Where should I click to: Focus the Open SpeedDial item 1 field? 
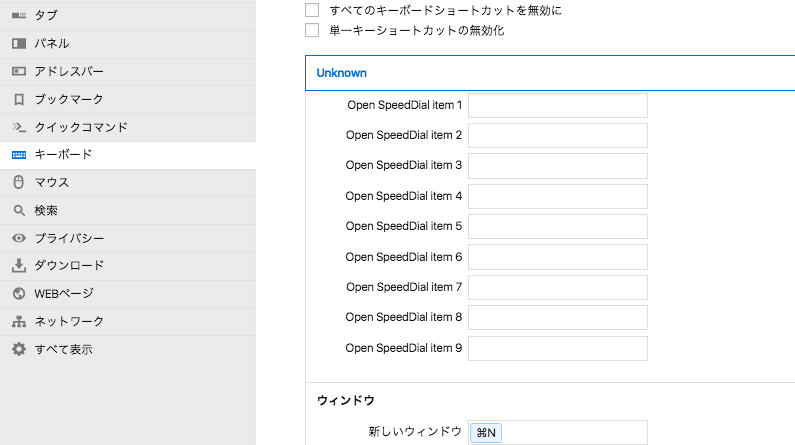[558, 105]
